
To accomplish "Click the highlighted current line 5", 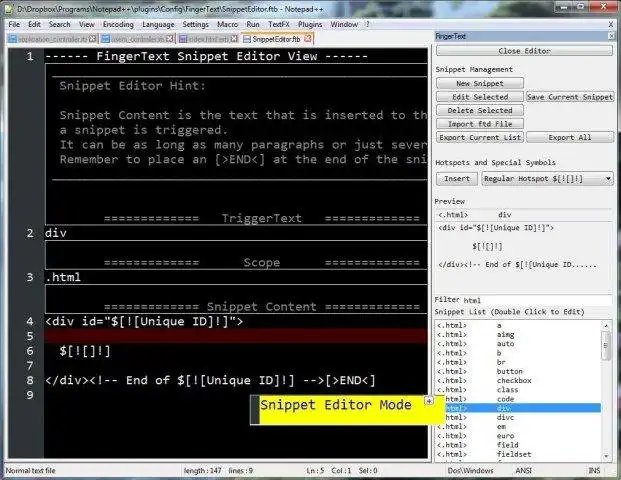I will (236, 336).
